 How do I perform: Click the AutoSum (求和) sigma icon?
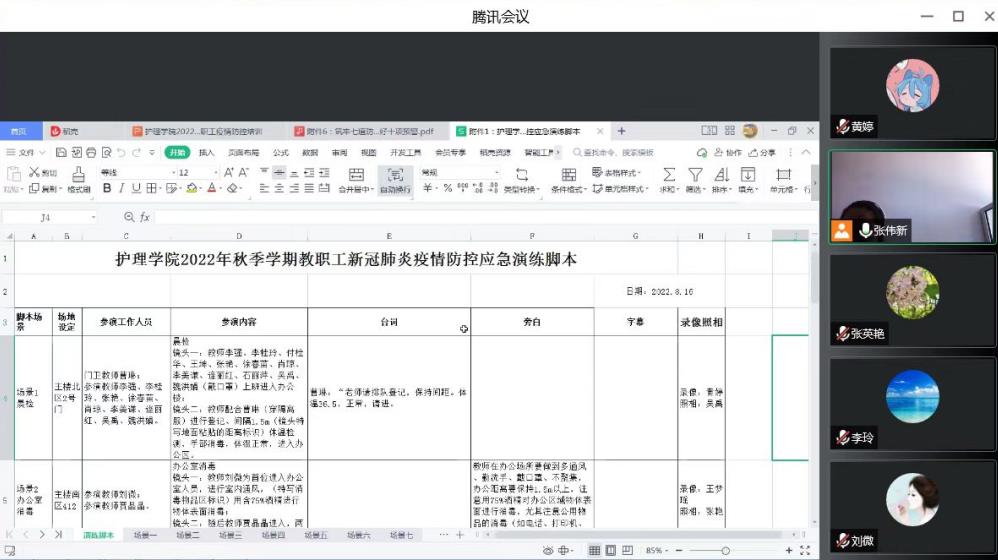[x=669, y=174]
